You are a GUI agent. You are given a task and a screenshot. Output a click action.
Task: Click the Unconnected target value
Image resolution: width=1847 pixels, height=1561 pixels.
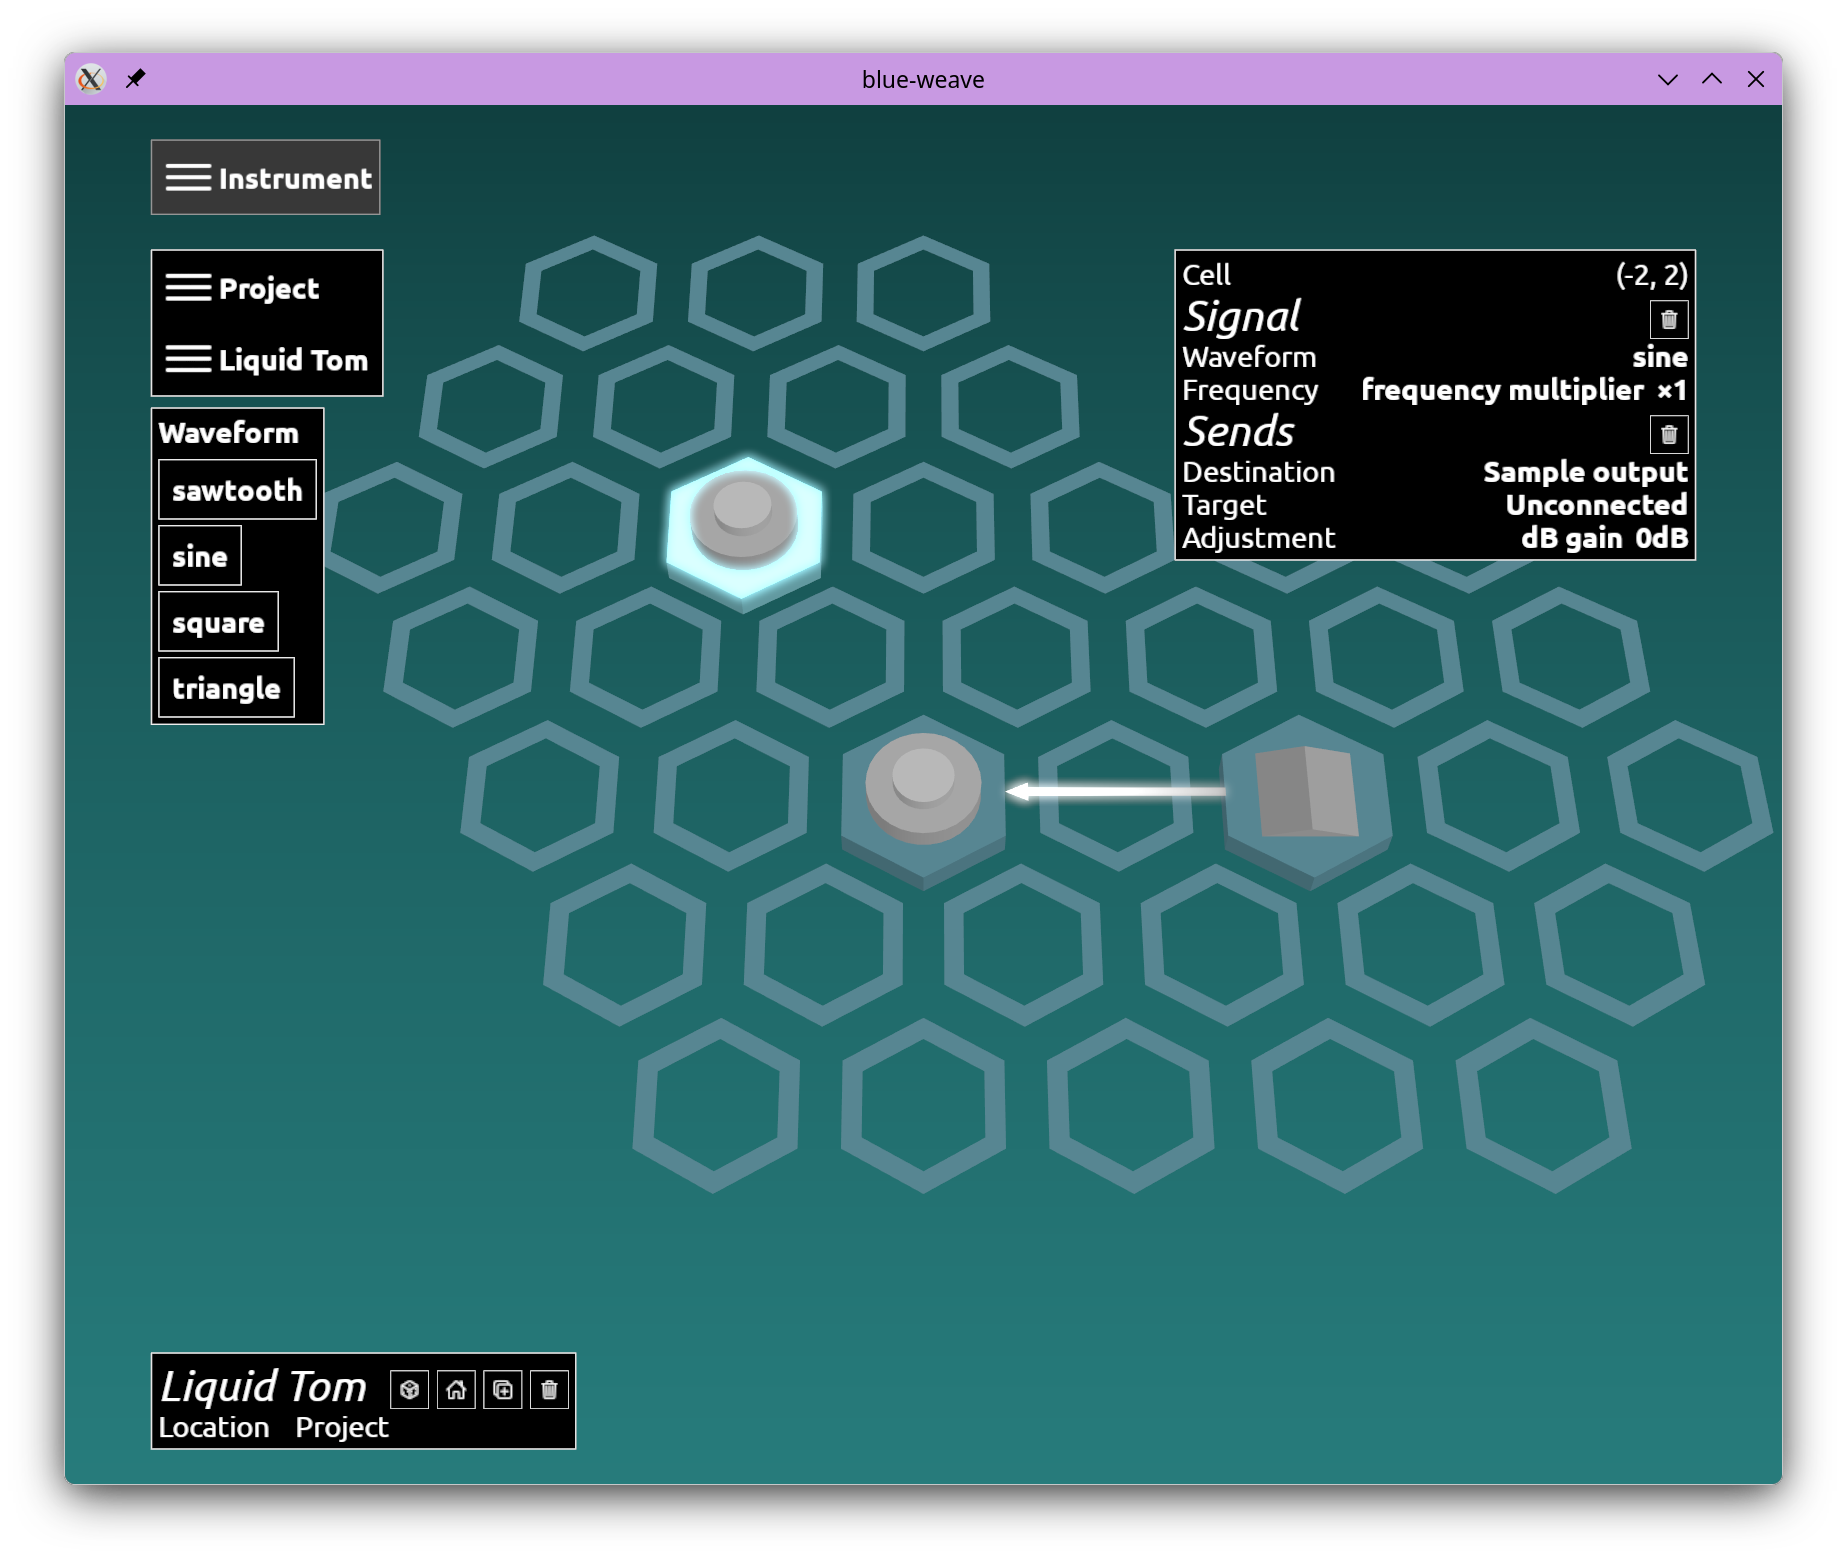tap(1596, 505)
